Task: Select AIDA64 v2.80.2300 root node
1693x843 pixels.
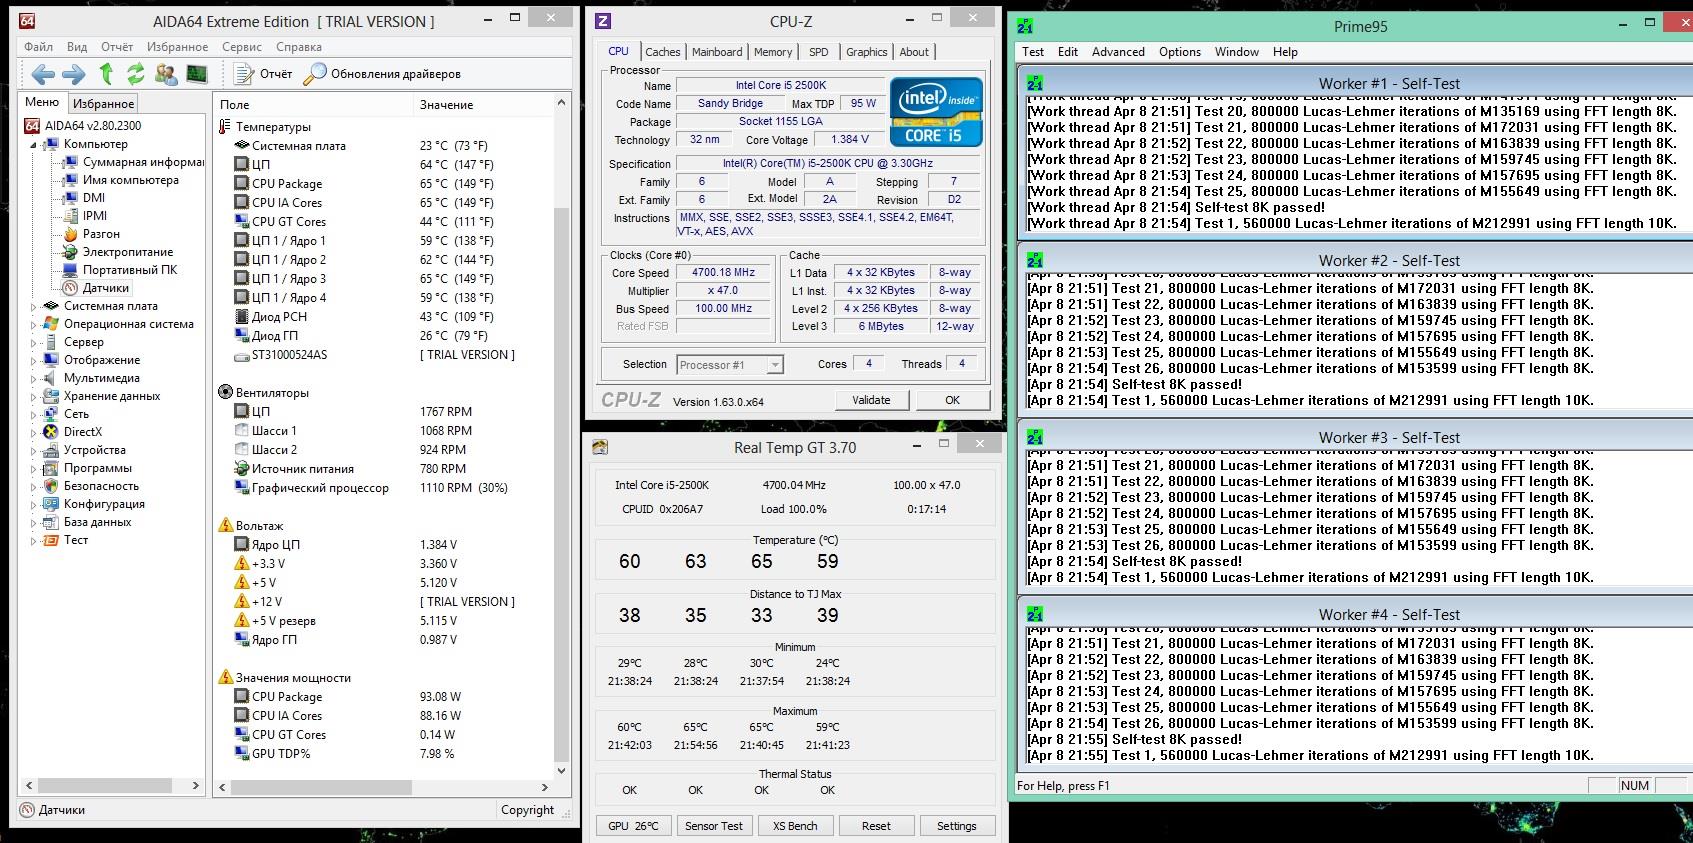Action: click(83, 126)
